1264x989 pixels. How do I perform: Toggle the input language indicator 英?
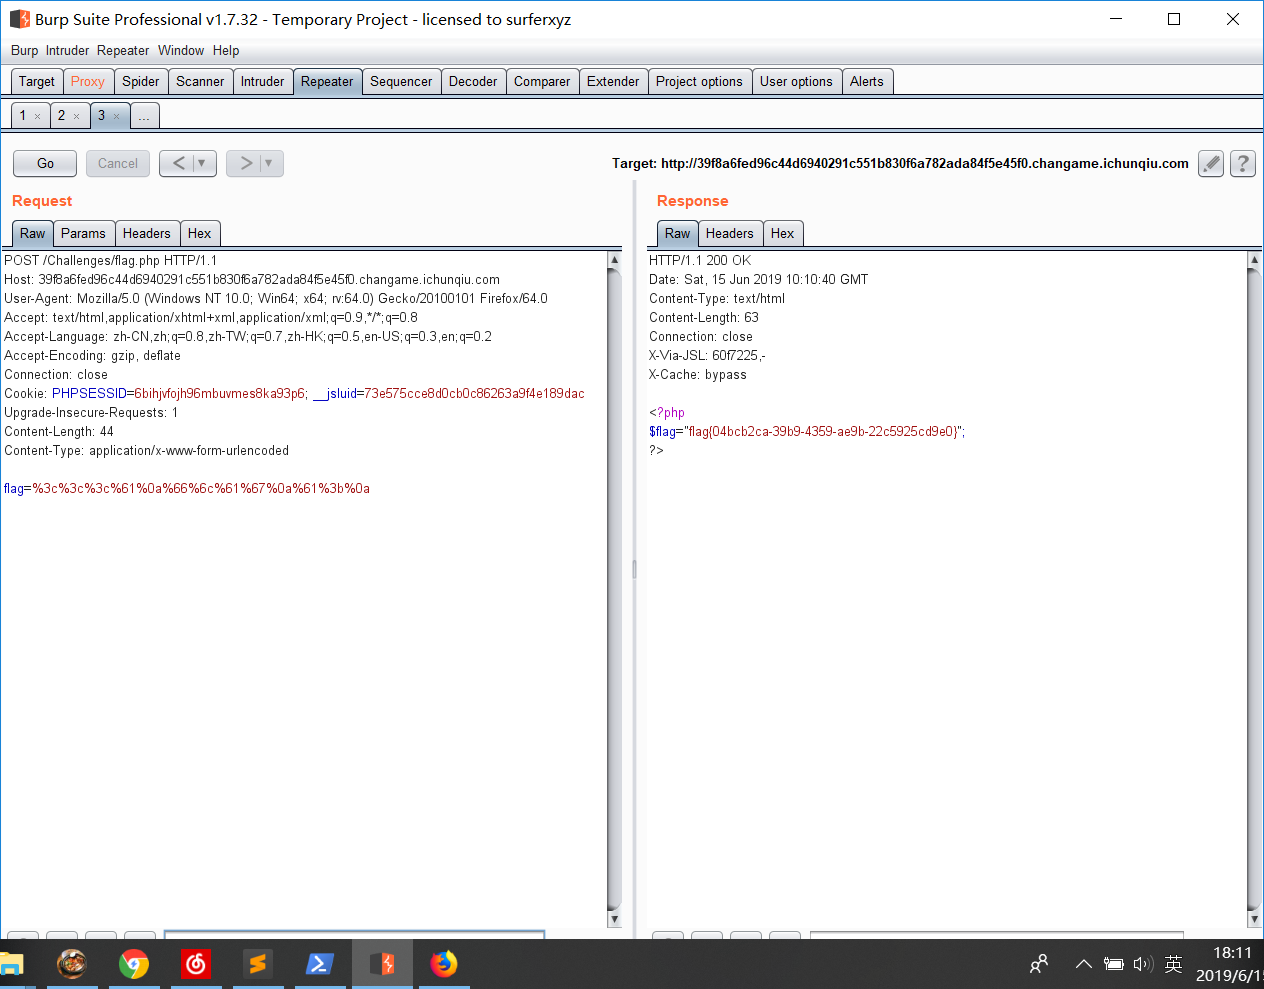[1174, 964]
